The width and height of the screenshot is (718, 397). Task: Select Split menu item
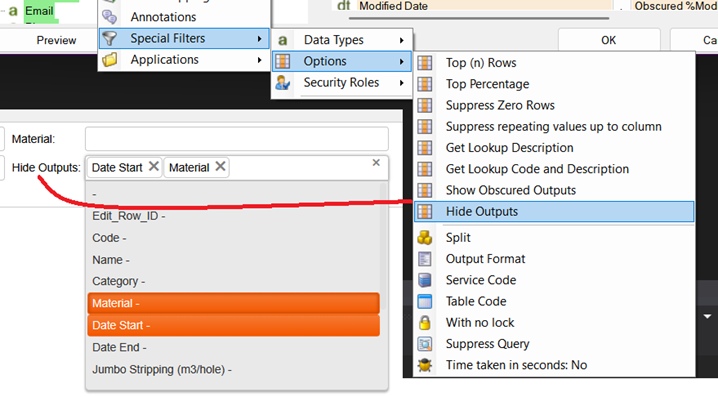[x=554, y=238]
